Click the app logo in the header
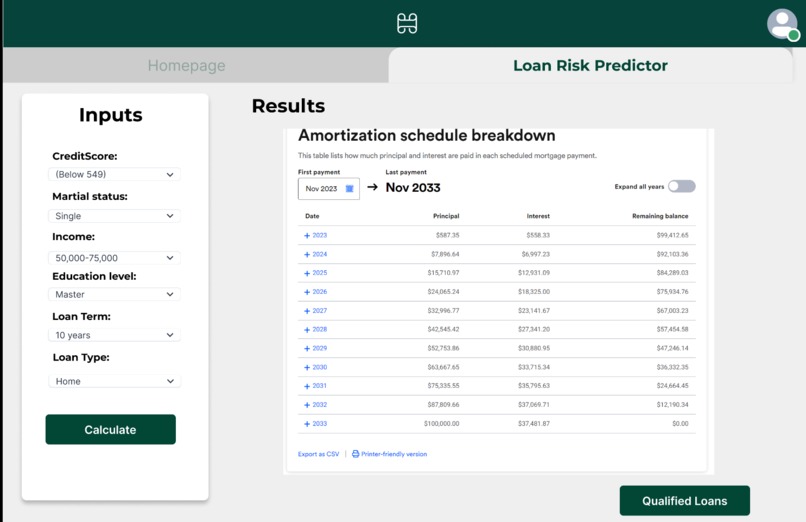 [407, 24]
